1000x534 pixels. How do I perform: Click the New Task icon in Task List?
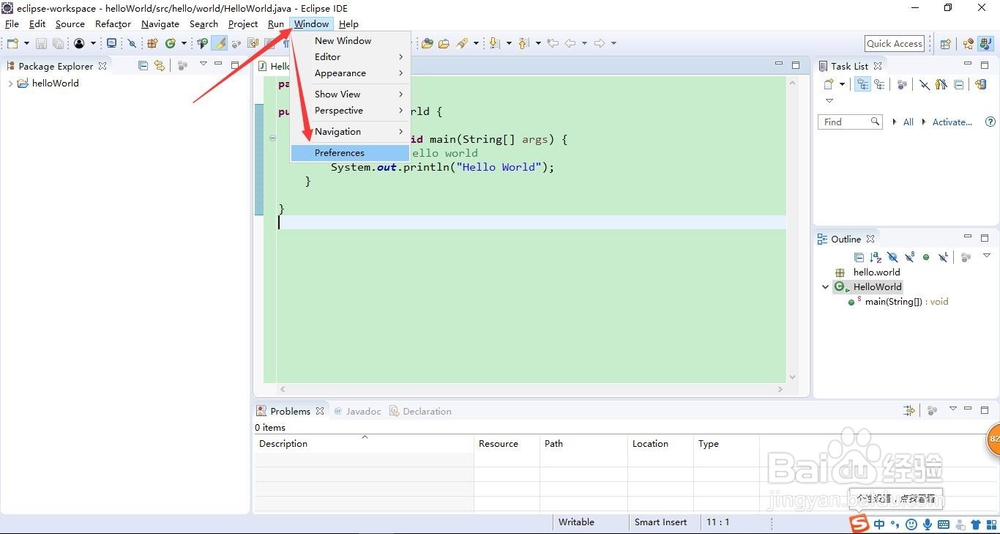click(828, 84)
